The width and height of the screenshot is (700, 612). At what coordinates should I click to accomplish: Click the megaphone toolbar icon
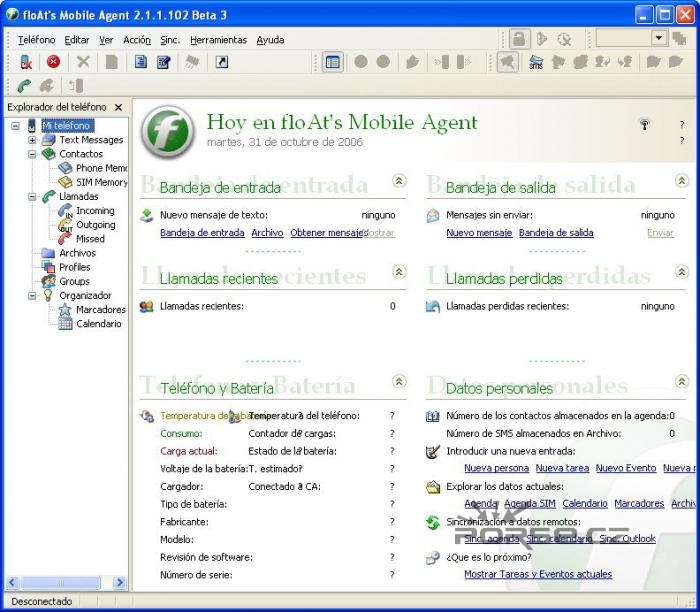(x=508, y=62)
